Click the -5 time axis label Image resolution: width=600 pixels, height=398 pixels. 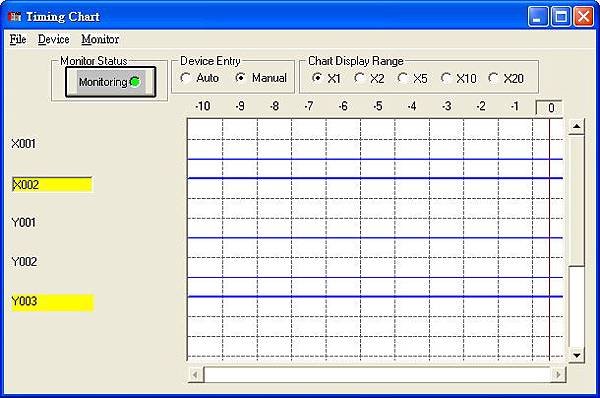(378, 106)
